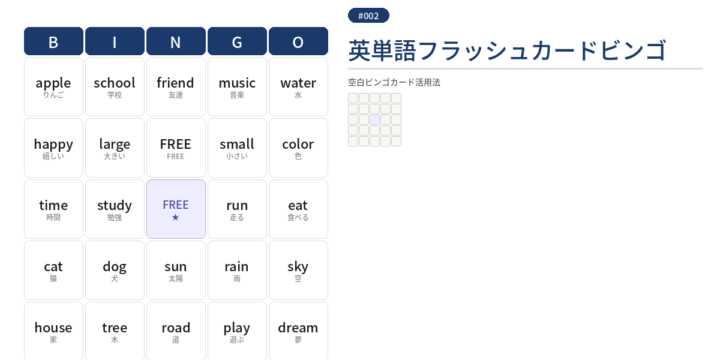Viewport: 720px width, 360px height.
Task: Click the #002 badge
Action: click(369, 16)
